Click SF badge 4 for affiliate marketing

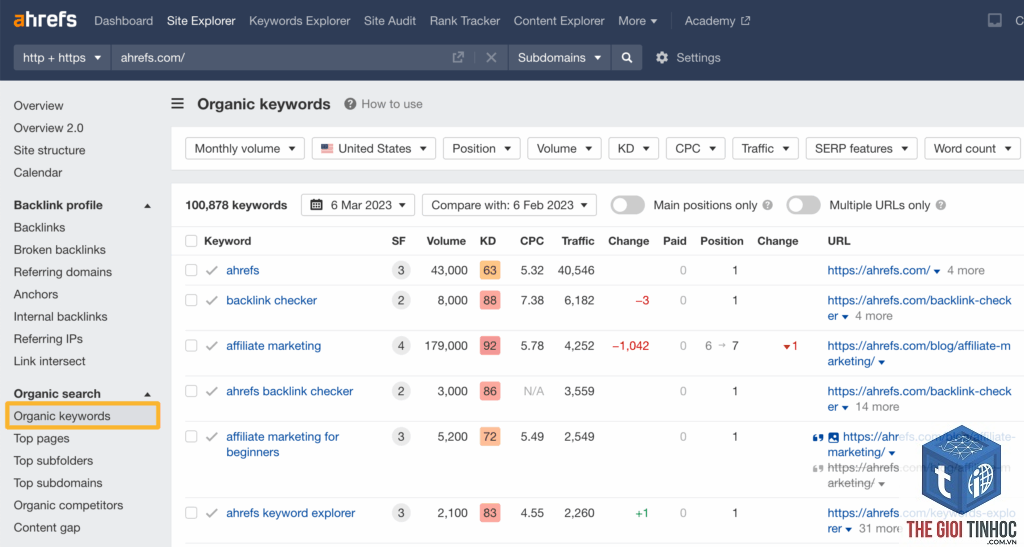point(401,346)
